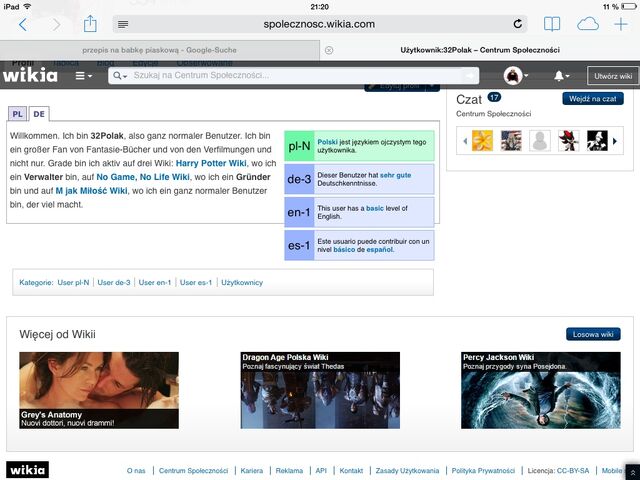640x480 pixels.
Task: Click footer Wikia logo
Action: coord(27,470)
